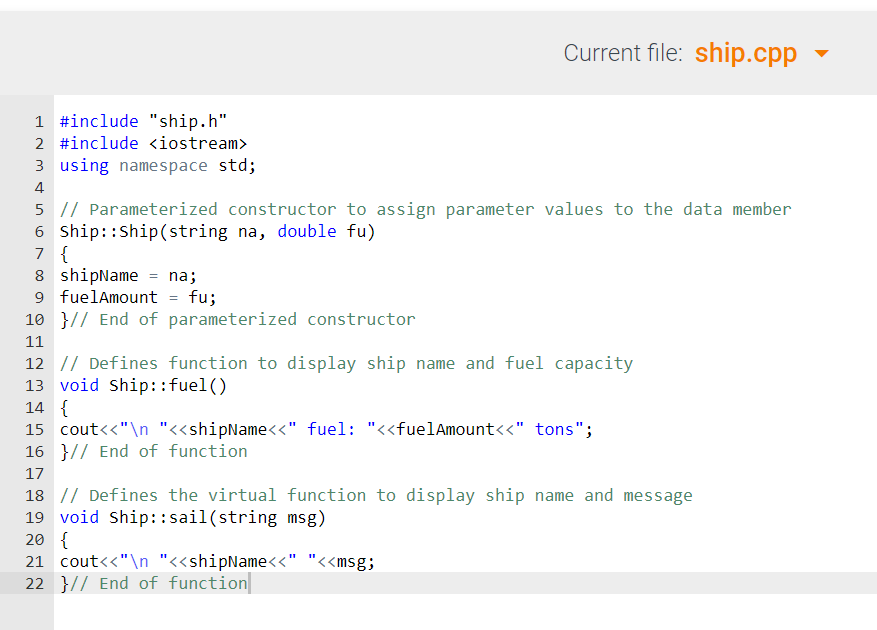Image resolution: width=877 pixels, height=630 pixels.
Task: Click line number 1 in the gutter
Action: point(39,121)
